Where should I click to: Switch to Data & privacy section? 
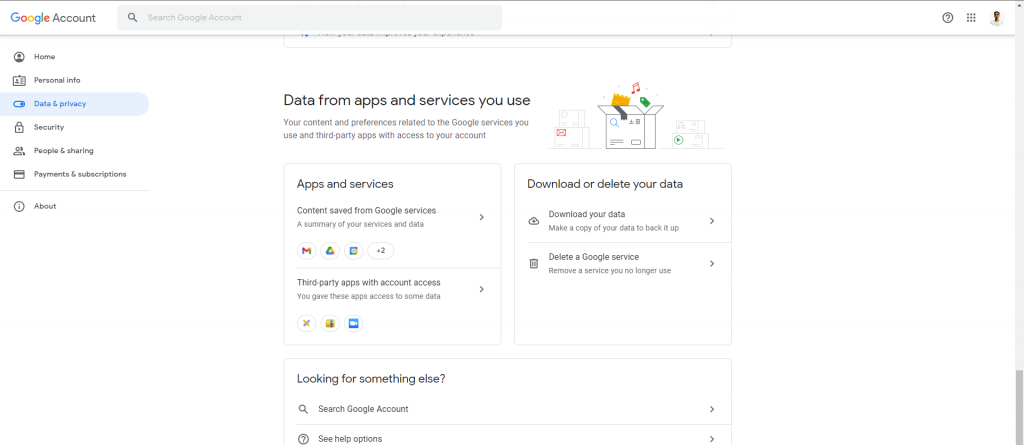(74, 104)
